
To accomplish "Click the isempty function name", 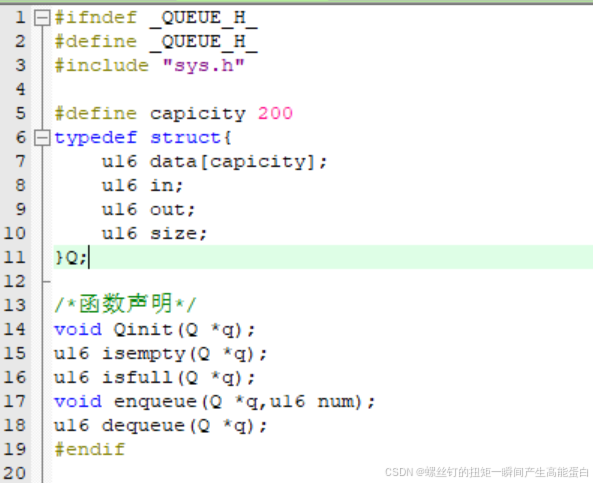I will coord(144,354).
